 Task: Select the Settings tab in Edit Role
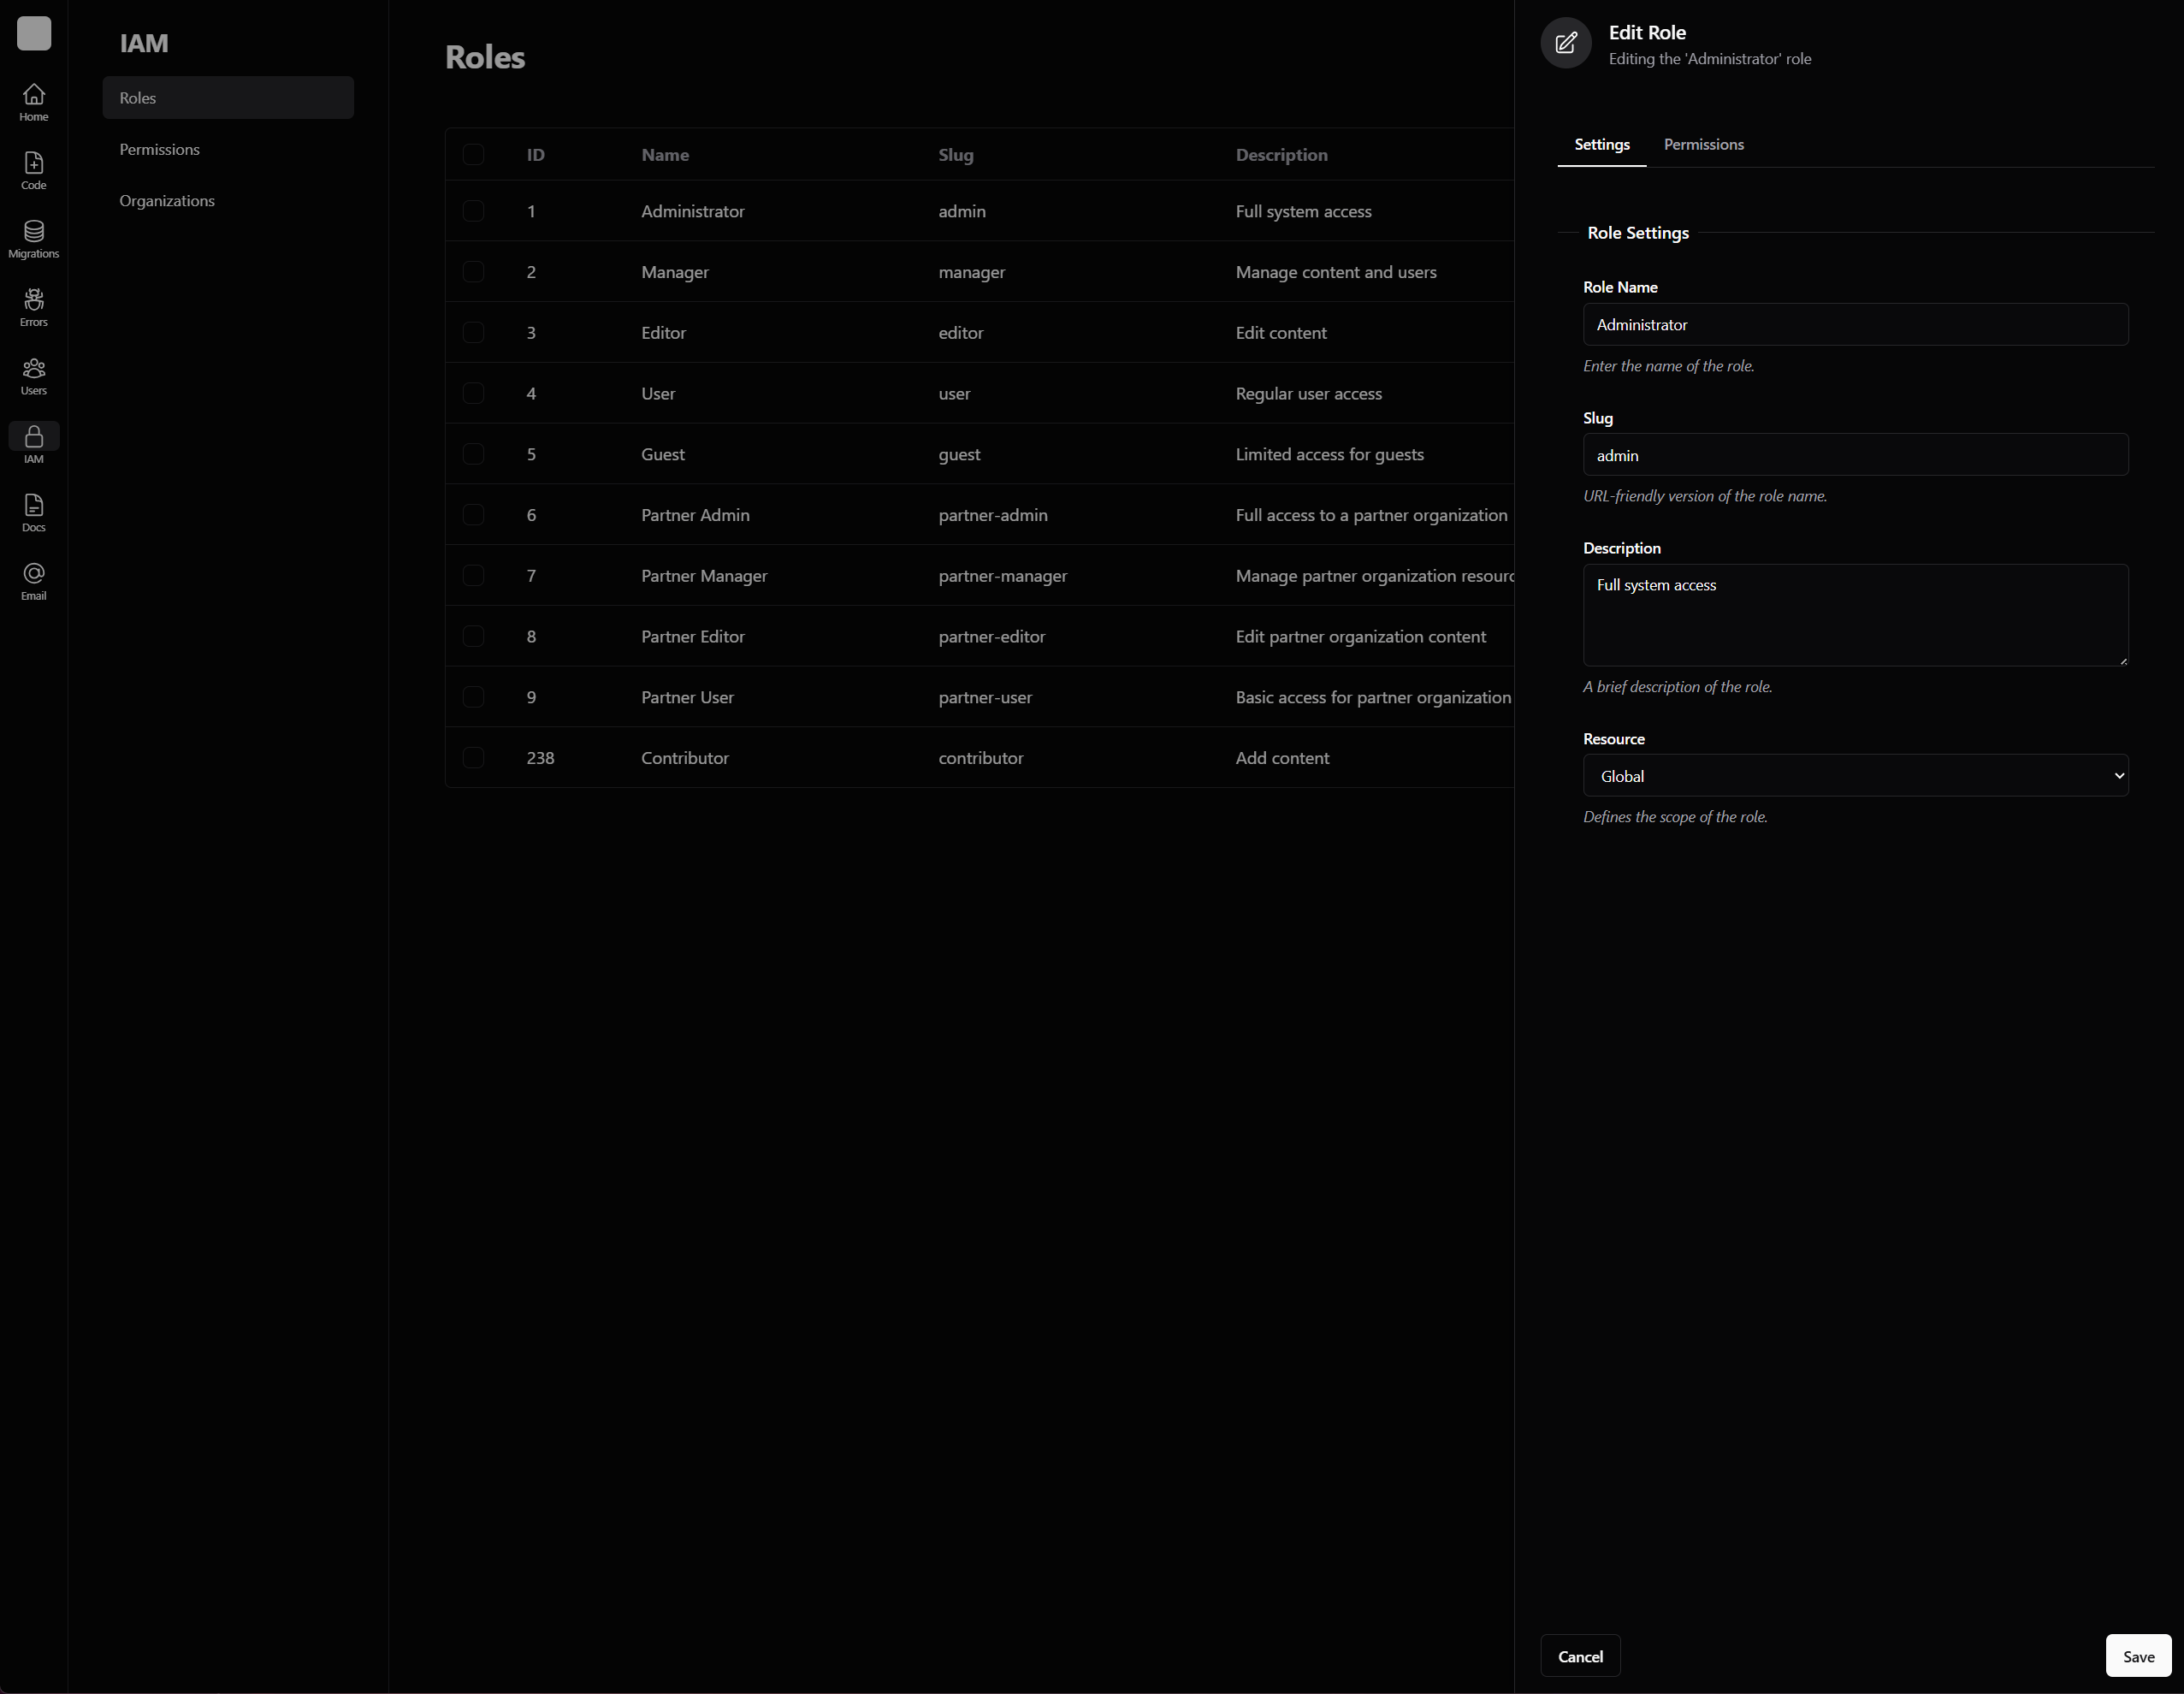coord(1601,145)
